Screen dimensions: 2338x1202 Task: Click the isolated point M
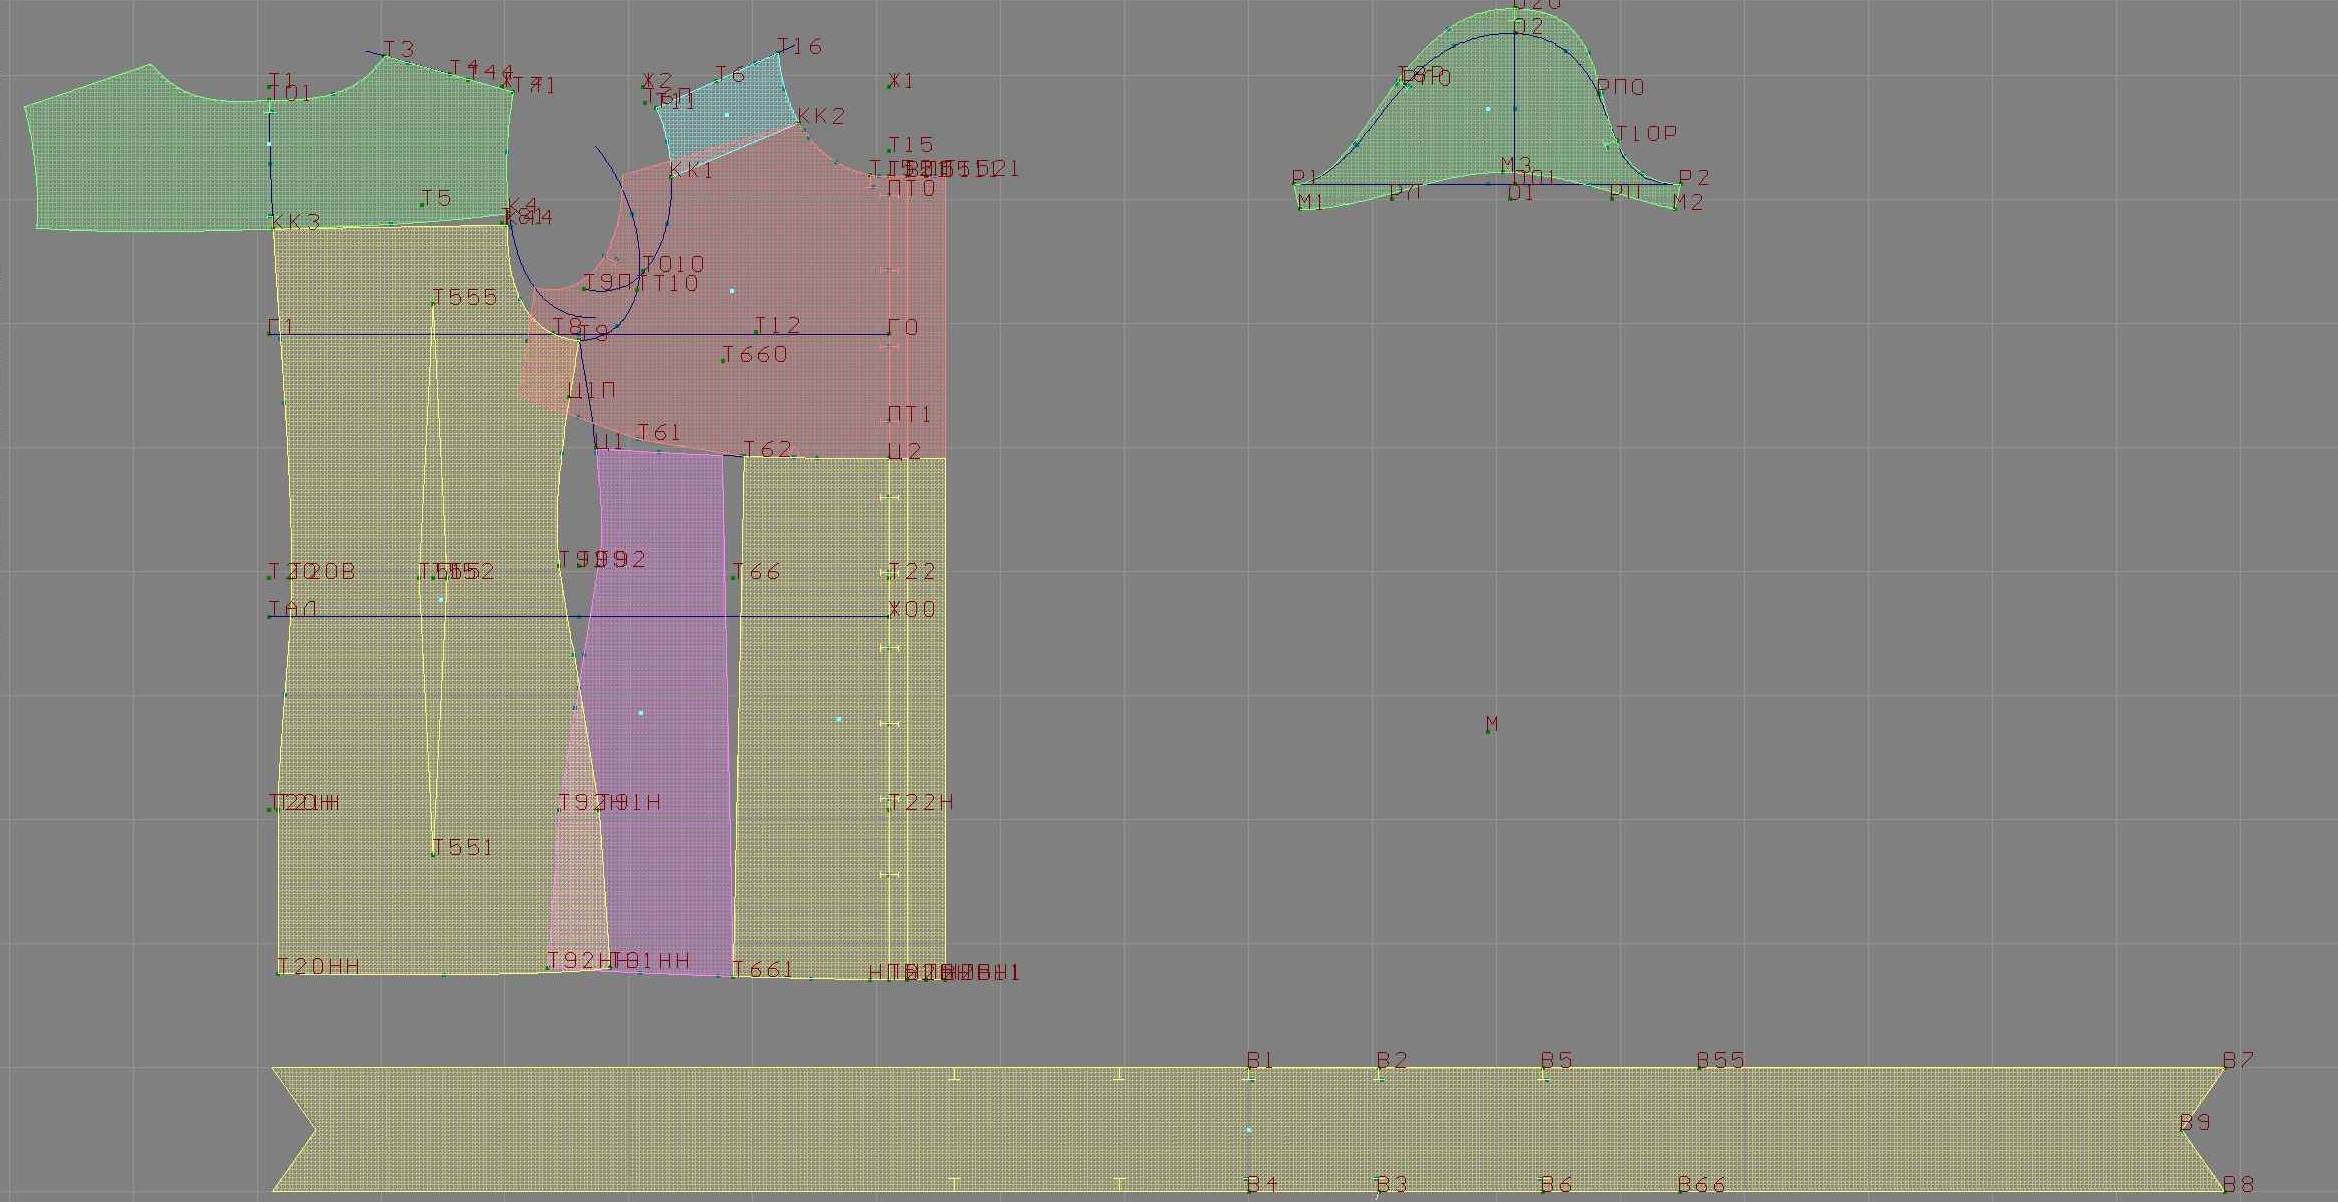1489,732
